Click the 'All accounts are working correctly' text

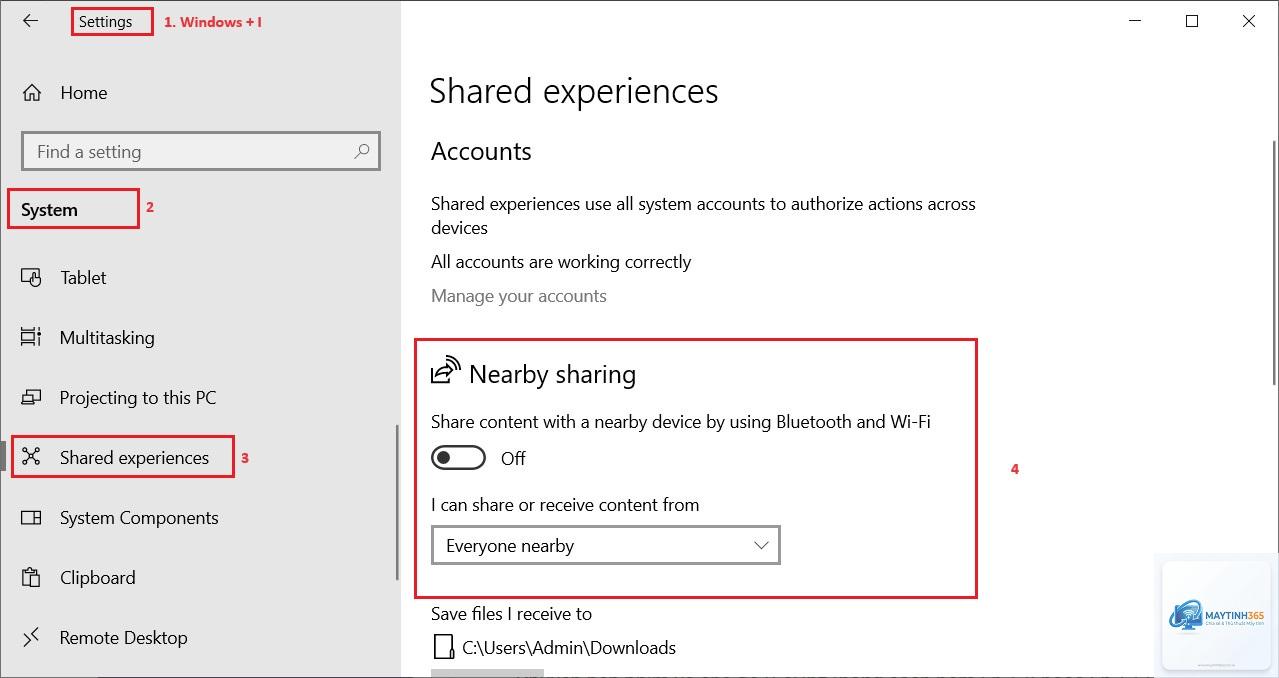561,262
